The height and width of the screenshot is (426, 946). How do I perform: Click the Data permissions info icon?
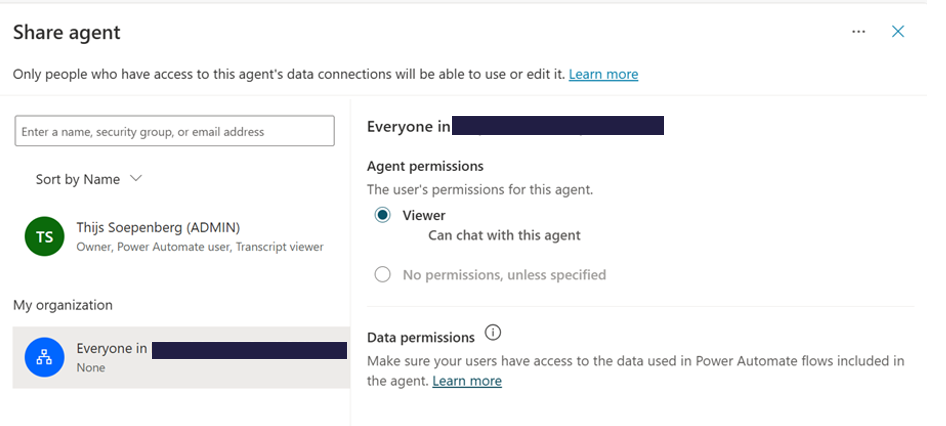coord(493,333)
